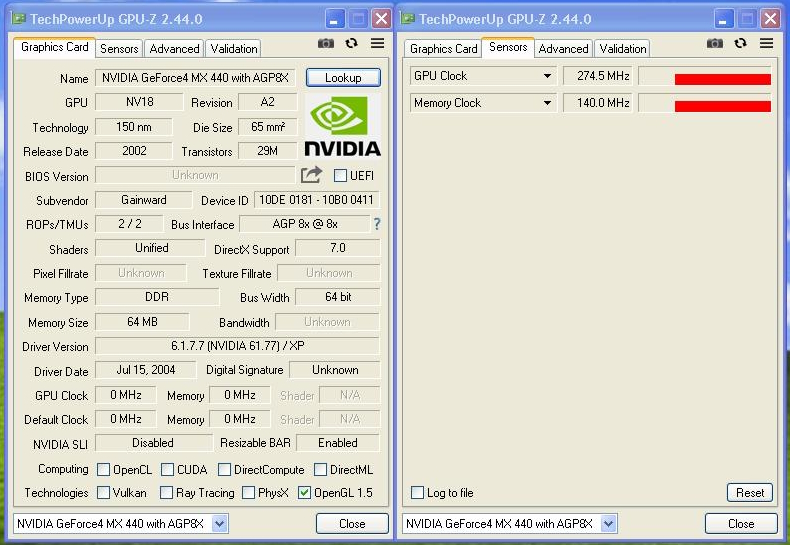Click the NV18 GPU field

coord(140,102)
